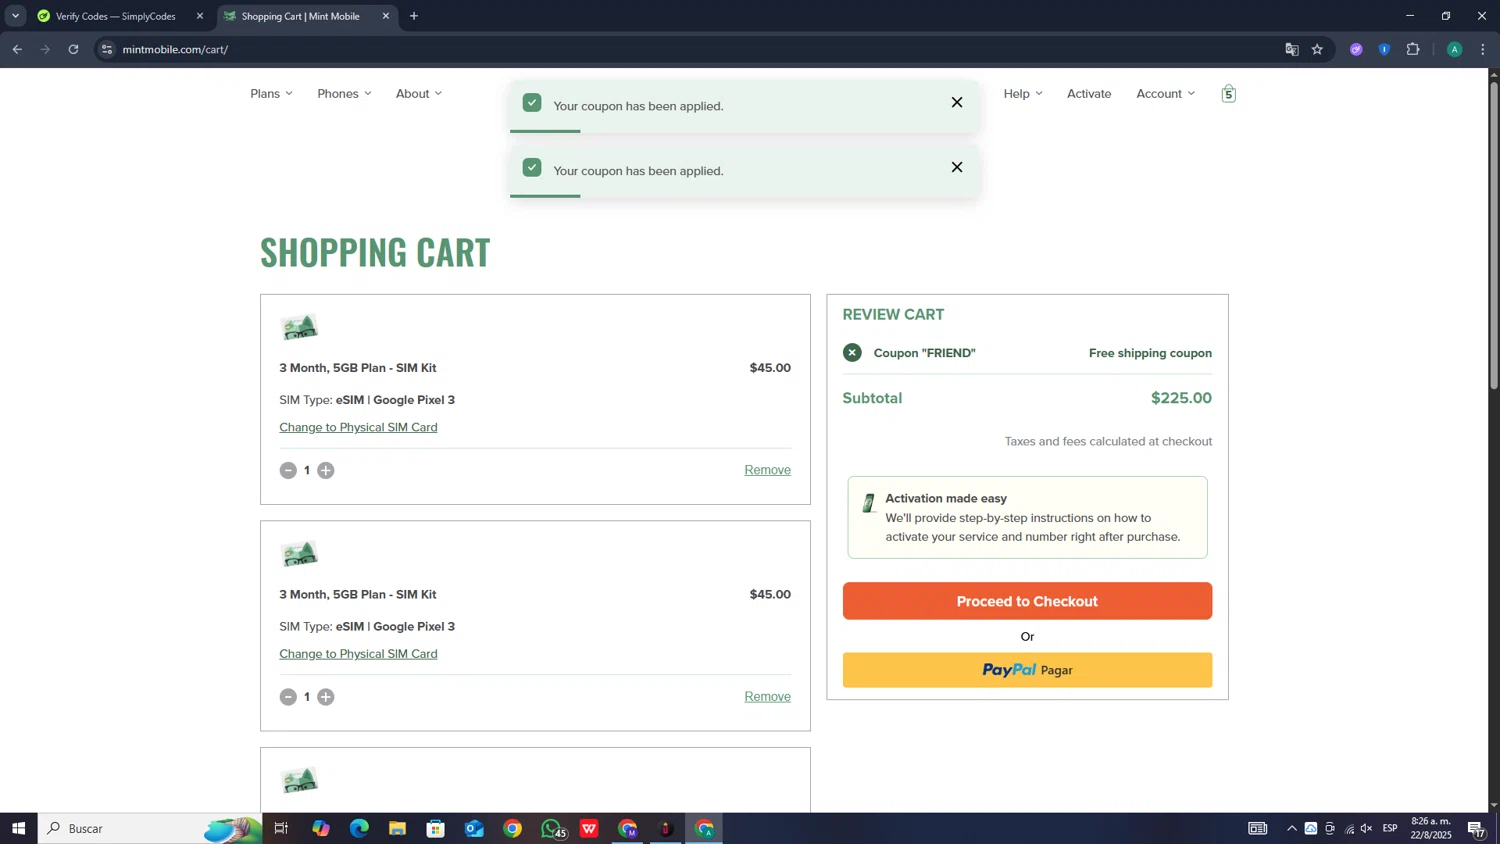The image size is (1500, 844).
Task: Bookmark this page with the star icon
Action: [x=1317, y=49]
